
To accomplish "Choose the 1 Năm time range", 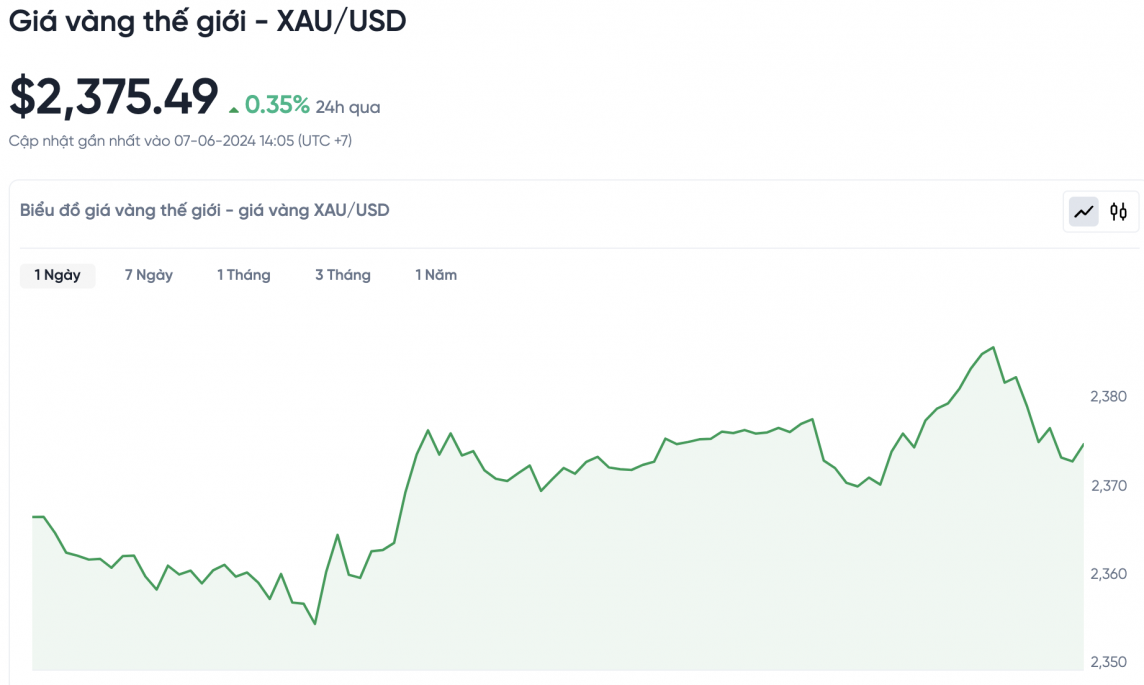I will 436,275.
